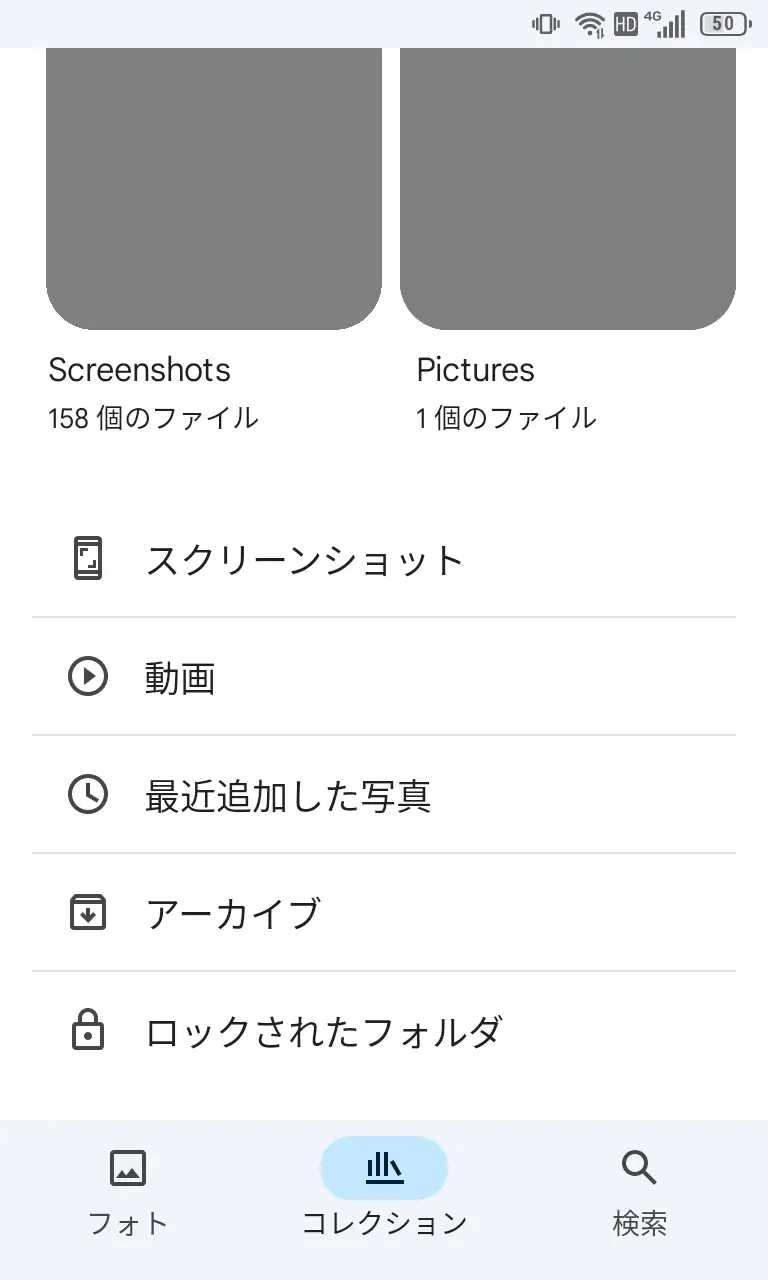Tap the battery indicator in status bar

click(x=725, y=24)
